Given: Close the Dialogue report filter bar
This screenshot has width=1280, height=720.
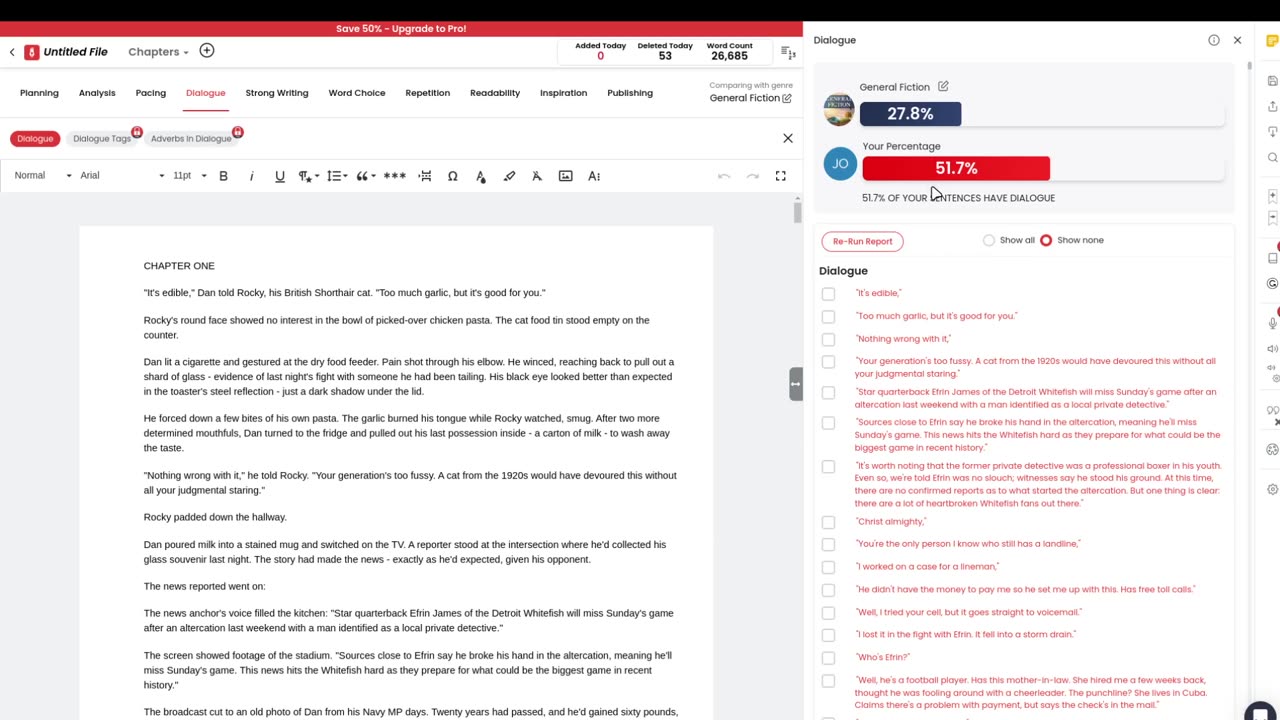Looking at the screenshot, I should coord(788,138).
